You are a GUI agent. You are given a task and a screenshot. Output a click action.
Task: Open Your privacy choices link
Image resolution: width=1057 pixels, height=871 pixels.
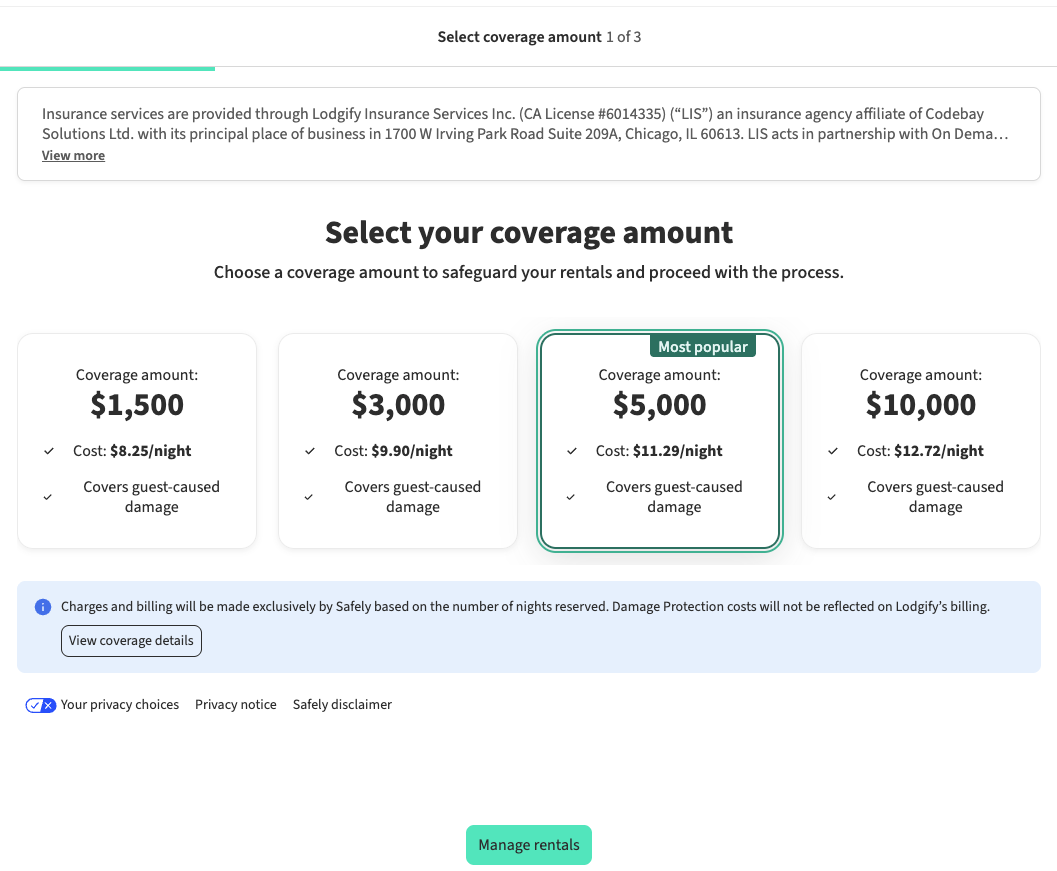click(x=120, y=705)
